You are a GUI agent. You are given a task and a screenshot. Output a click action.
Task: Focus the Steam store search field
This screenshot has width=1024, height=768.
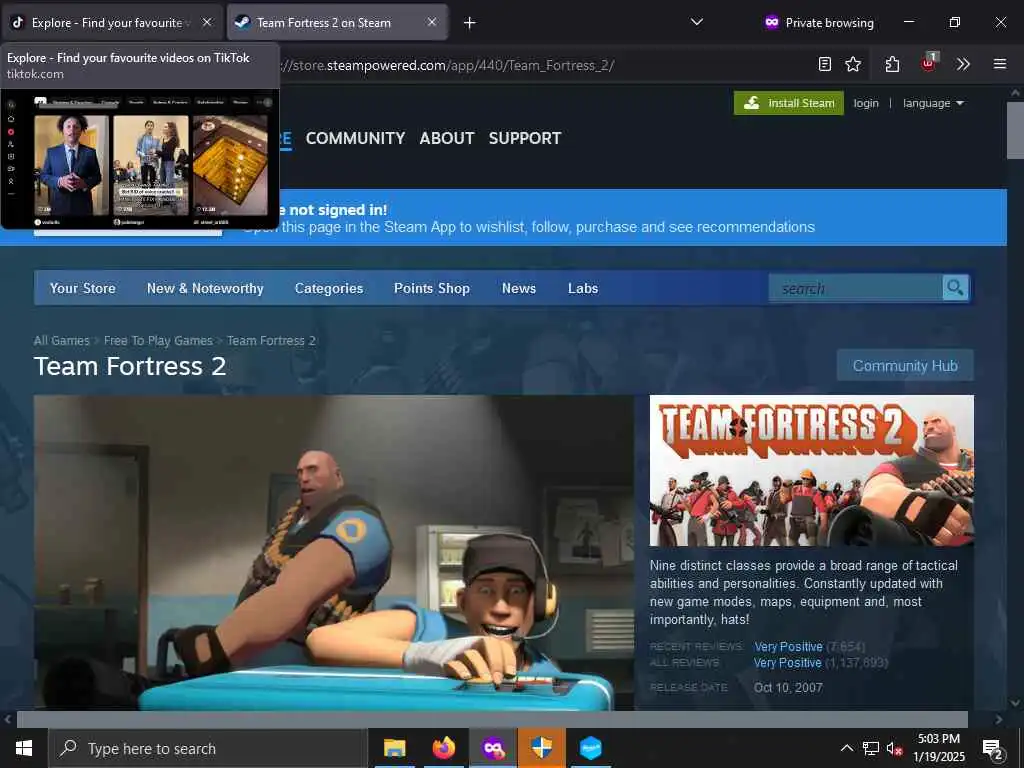[x=856, y=288]
